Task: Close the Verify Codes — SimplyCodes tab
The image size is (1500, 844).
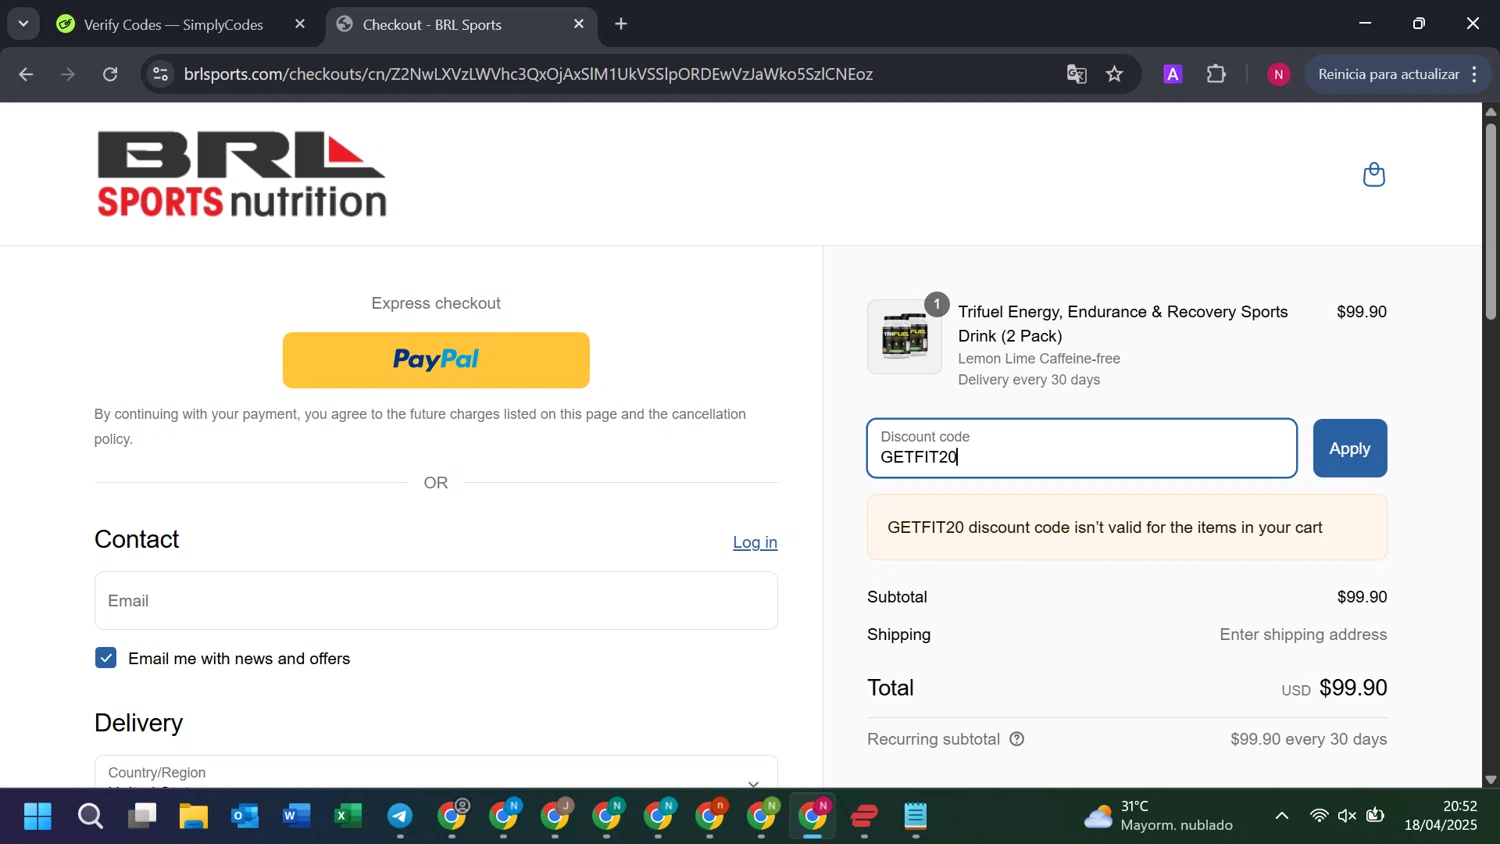Action: click(300, 24)
